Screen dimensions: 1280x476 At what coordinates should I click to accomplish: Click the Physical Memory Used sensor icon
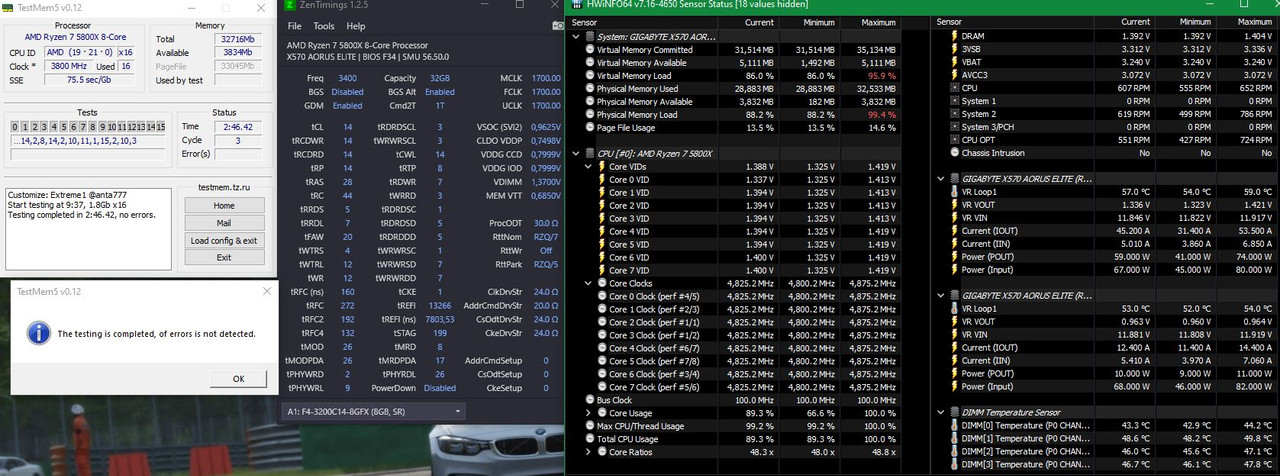(589, 89)
